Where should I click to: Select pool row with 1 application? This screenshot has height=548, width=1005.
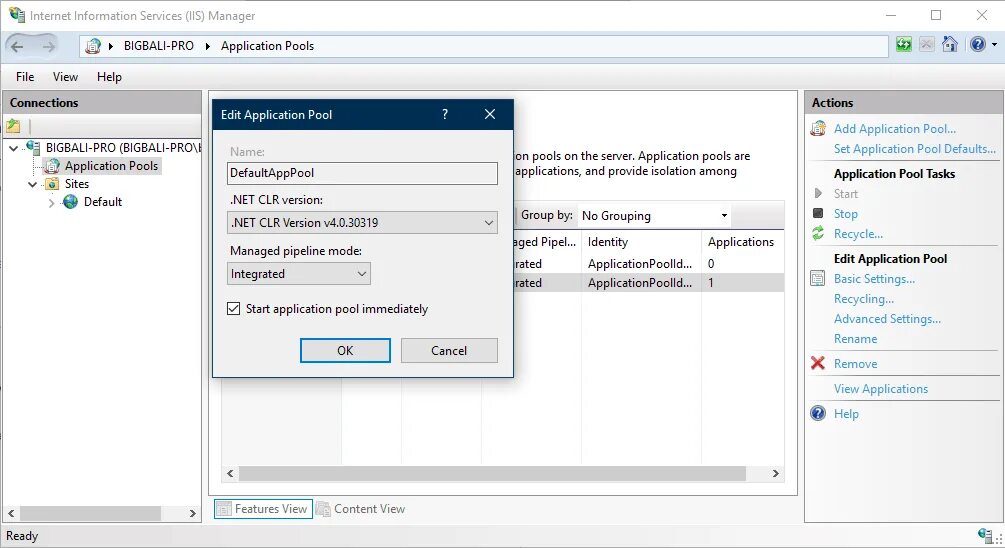[649, 283]
